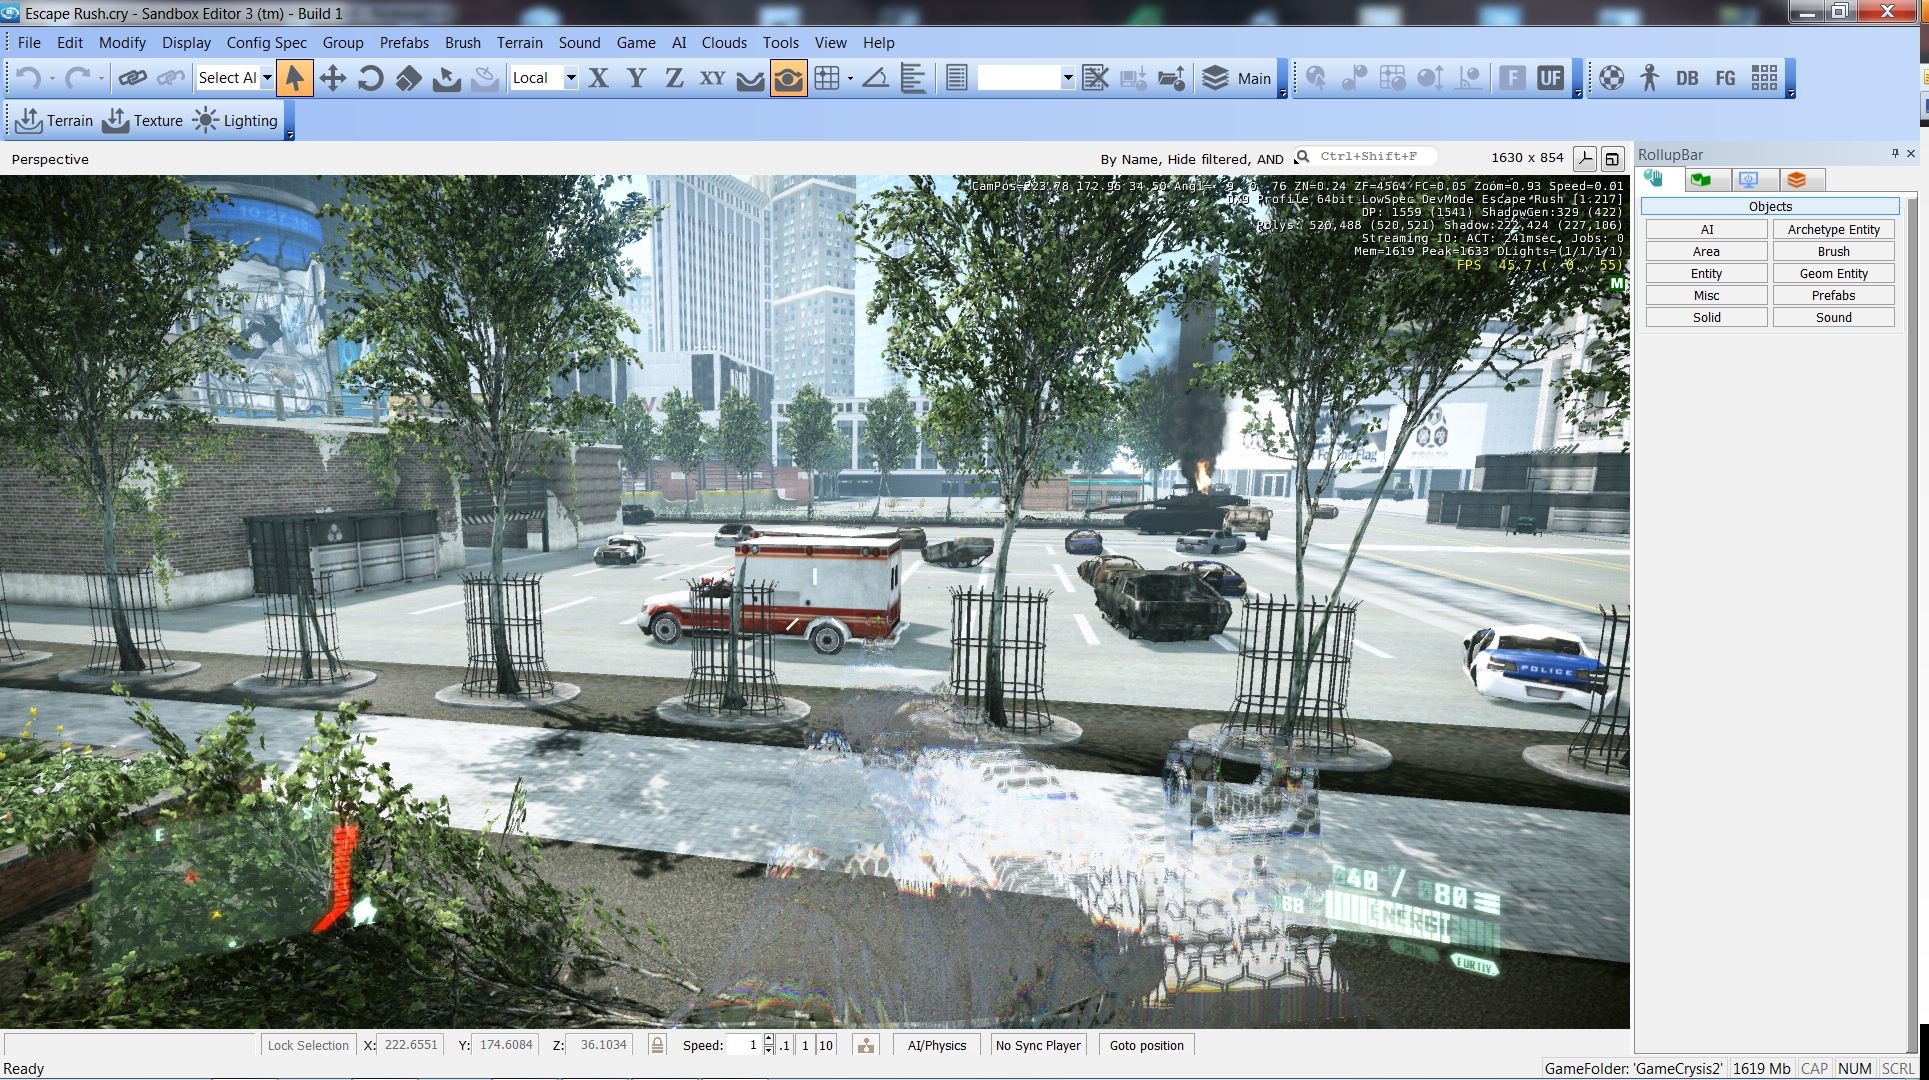Click the Select terrain tool icon
1929x1080 pixels.
pyautogui.click(x=447, y=78)
